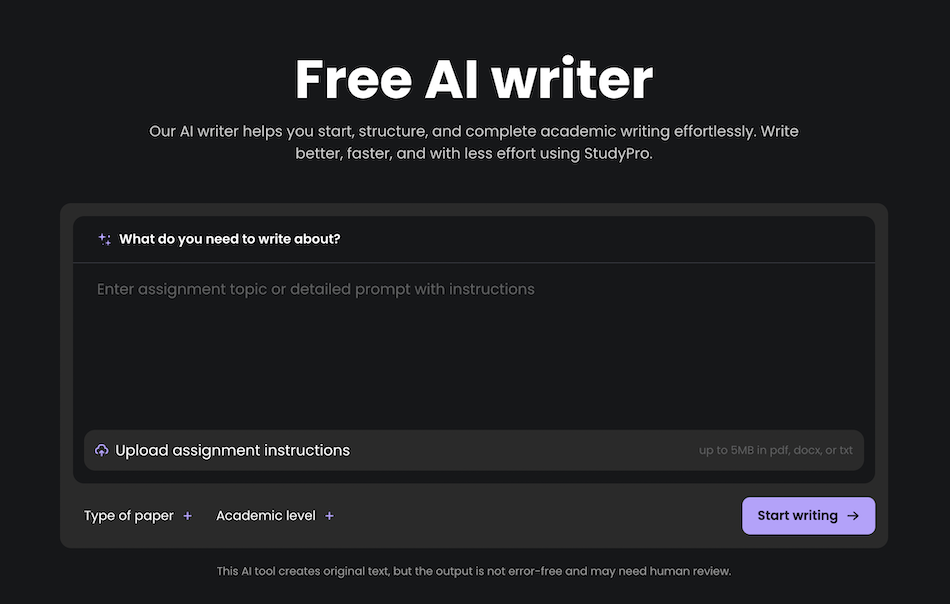The height and width of the screenshot is (604, 950).
Task: Click the "What do you need to write about?" label
Action: pyautogui.click(x=229, y=239)
